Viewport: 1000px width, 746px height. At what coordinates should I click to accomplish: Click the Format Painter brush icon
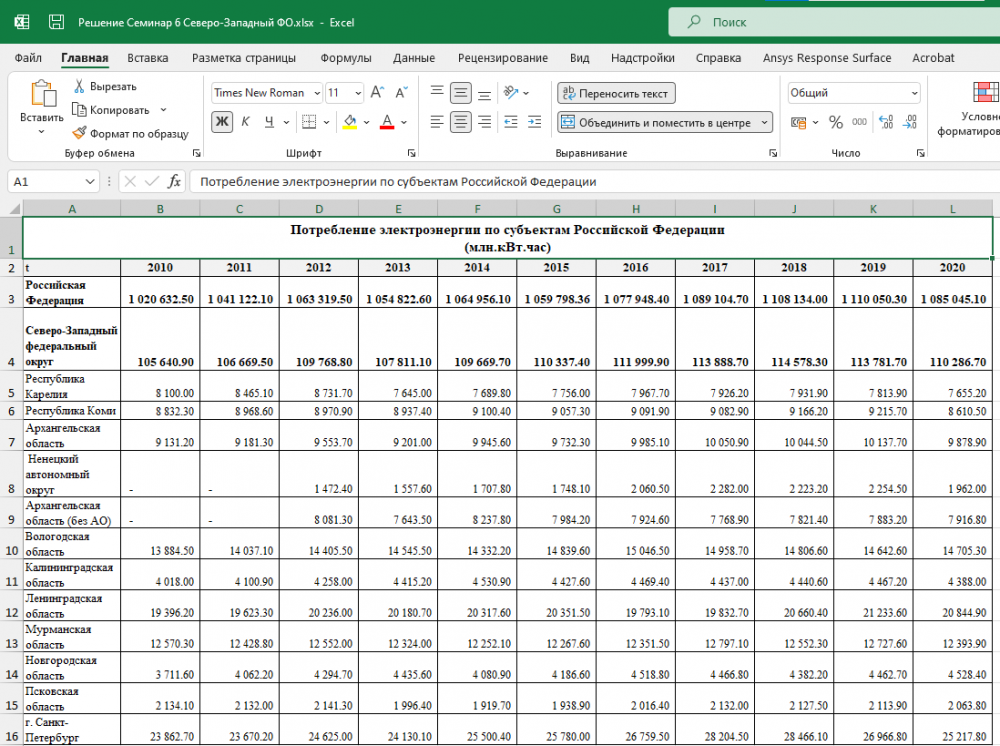(79, 133)
